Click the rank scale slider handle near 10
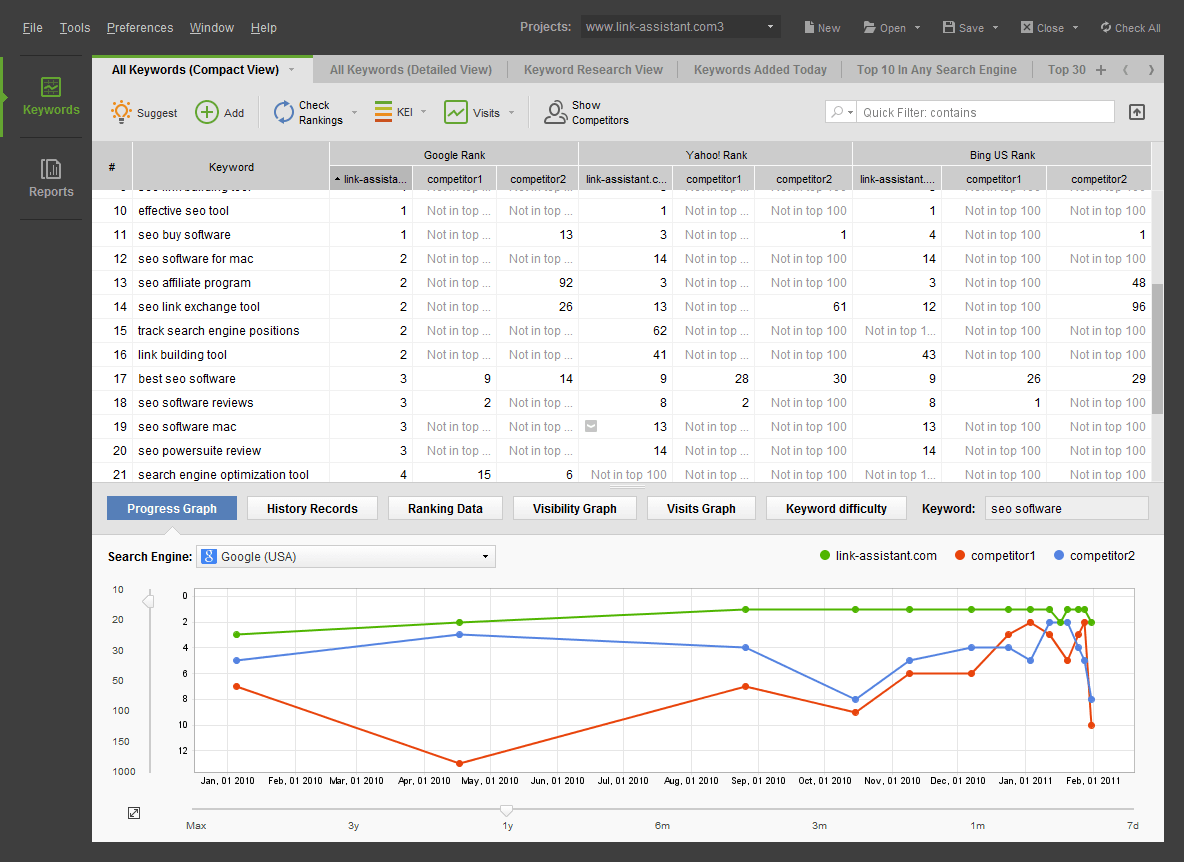The height and width of the screenshot is (862, 1184). [x=149, y=601]
